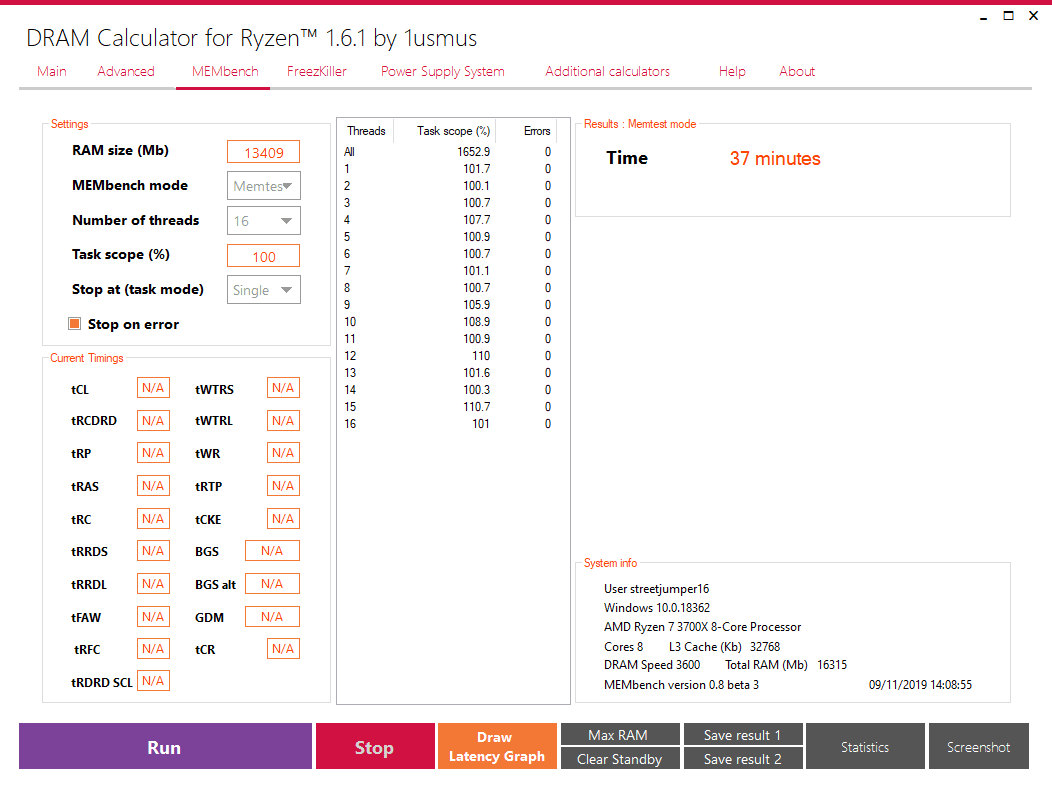The image size is (1052, 790).
Task: Click the tRRDL timing value box
Action: (x=153, y=584)
